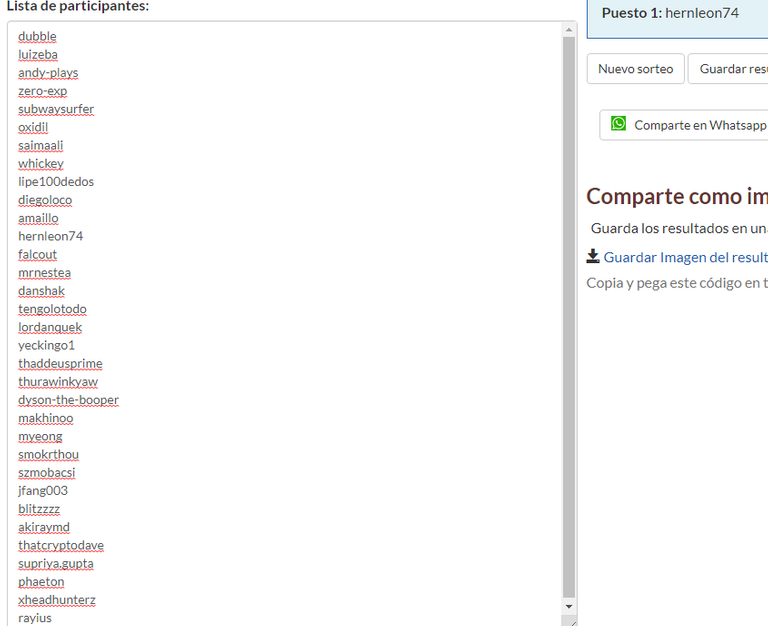Click the participant name akiraymd
The height and width of the screenshot is (626, 768).
click(x=44, y=527)
